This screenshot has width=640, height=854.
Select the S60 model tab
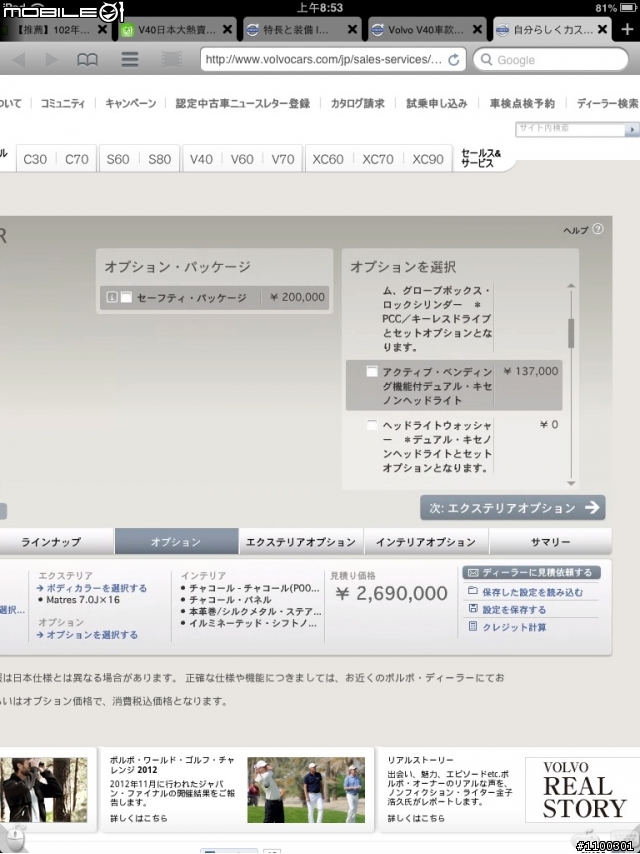[118, 159]
